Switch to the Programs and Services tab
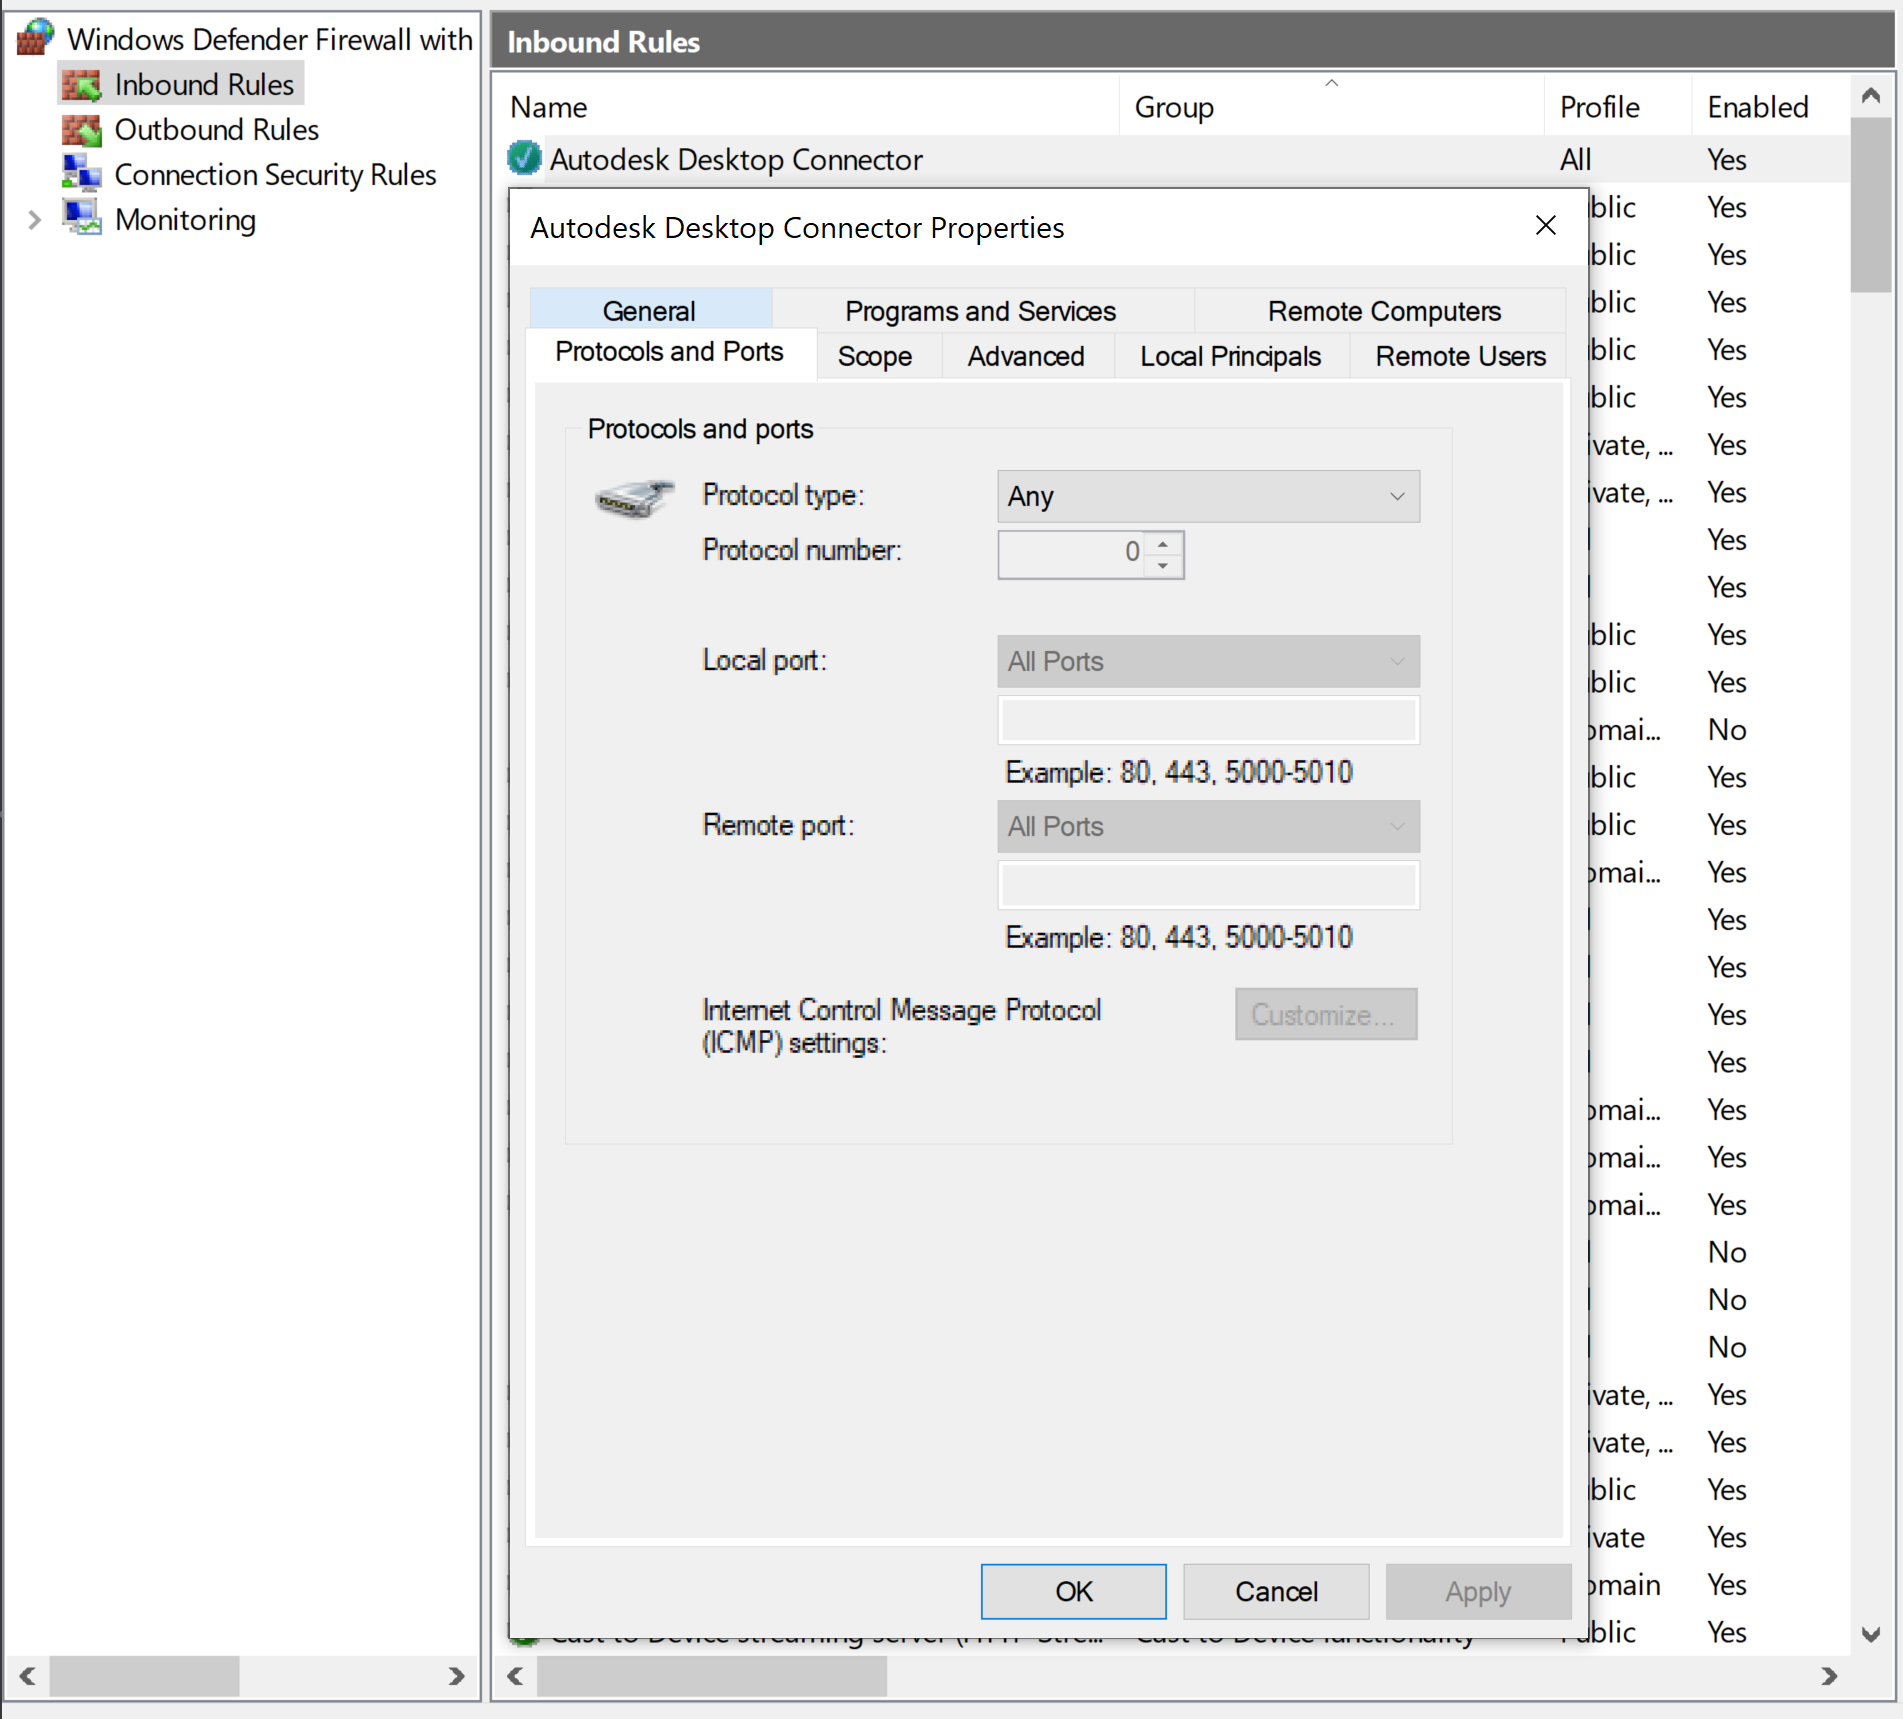The height and width of the screenshot is (1719, 1903). point(981,310)
